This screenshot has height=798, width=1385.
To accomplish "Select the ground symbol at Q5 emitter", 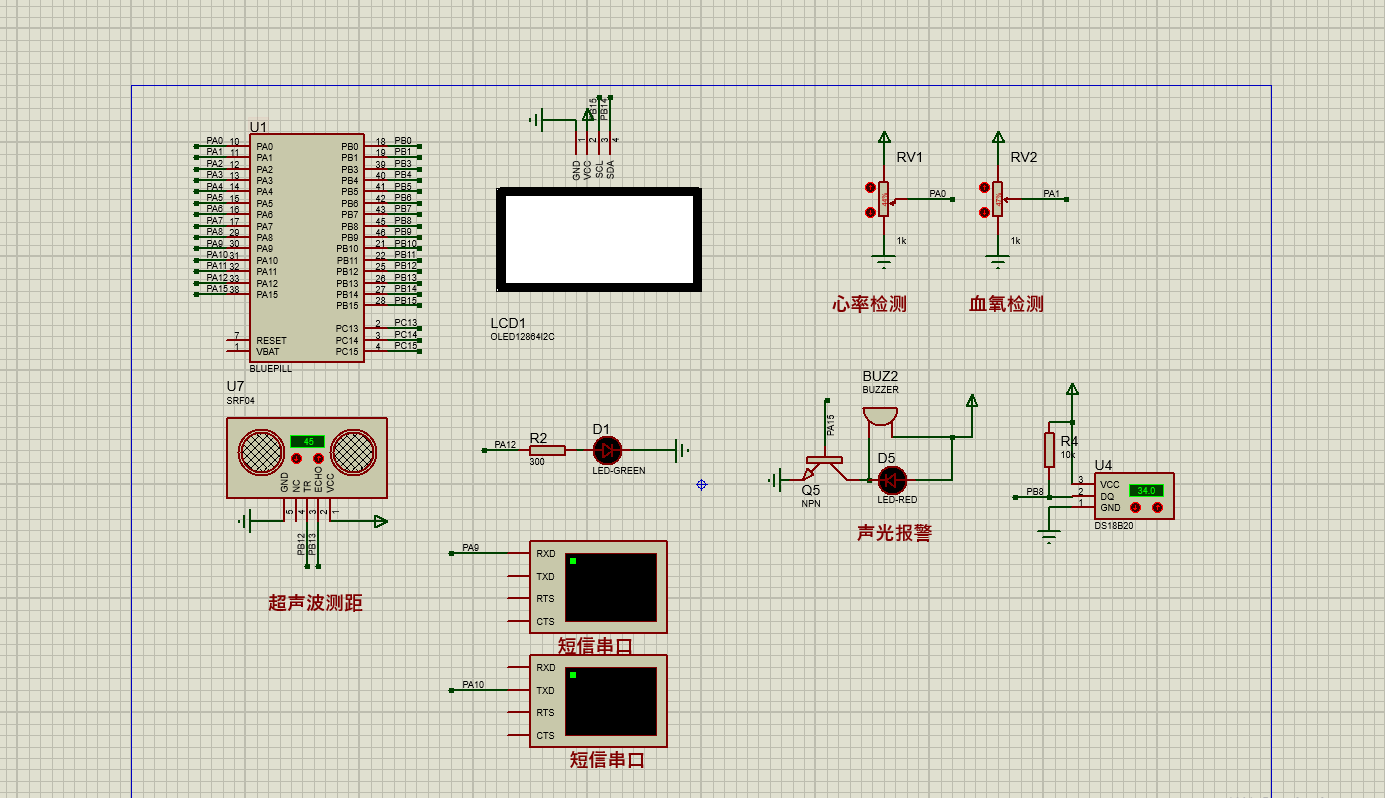I will tap(775, 481).
